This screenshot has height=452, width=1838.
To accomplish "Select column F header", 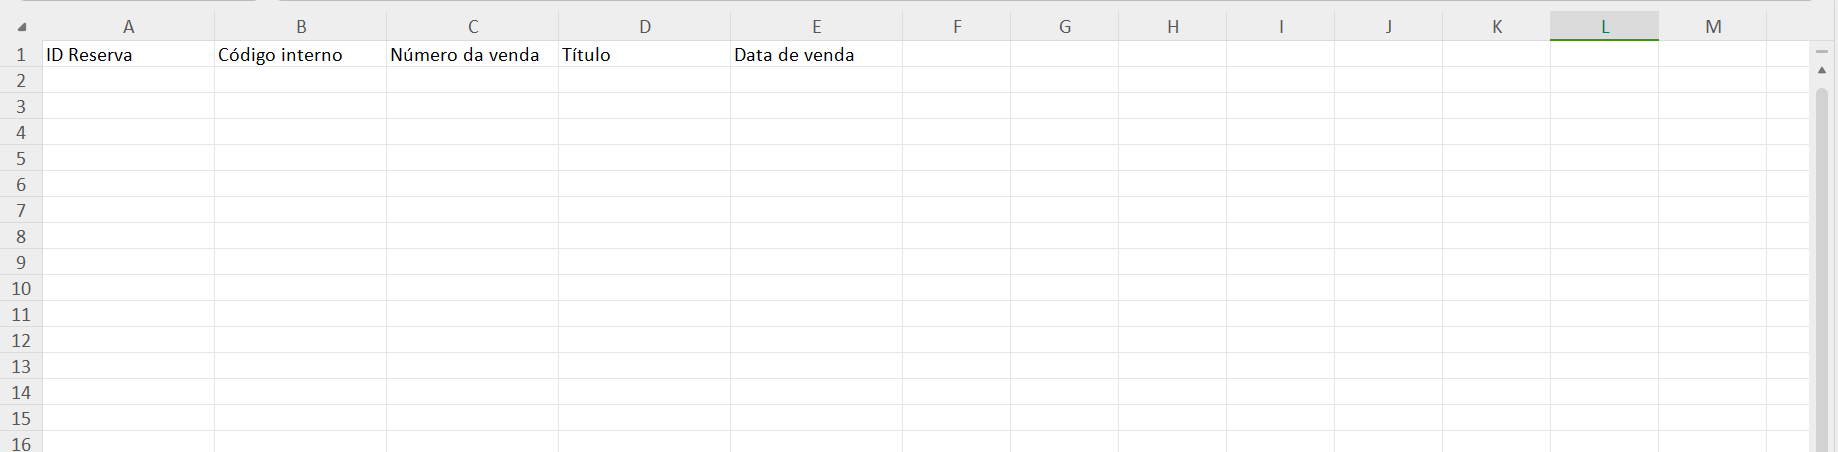I will coord(956,27).
